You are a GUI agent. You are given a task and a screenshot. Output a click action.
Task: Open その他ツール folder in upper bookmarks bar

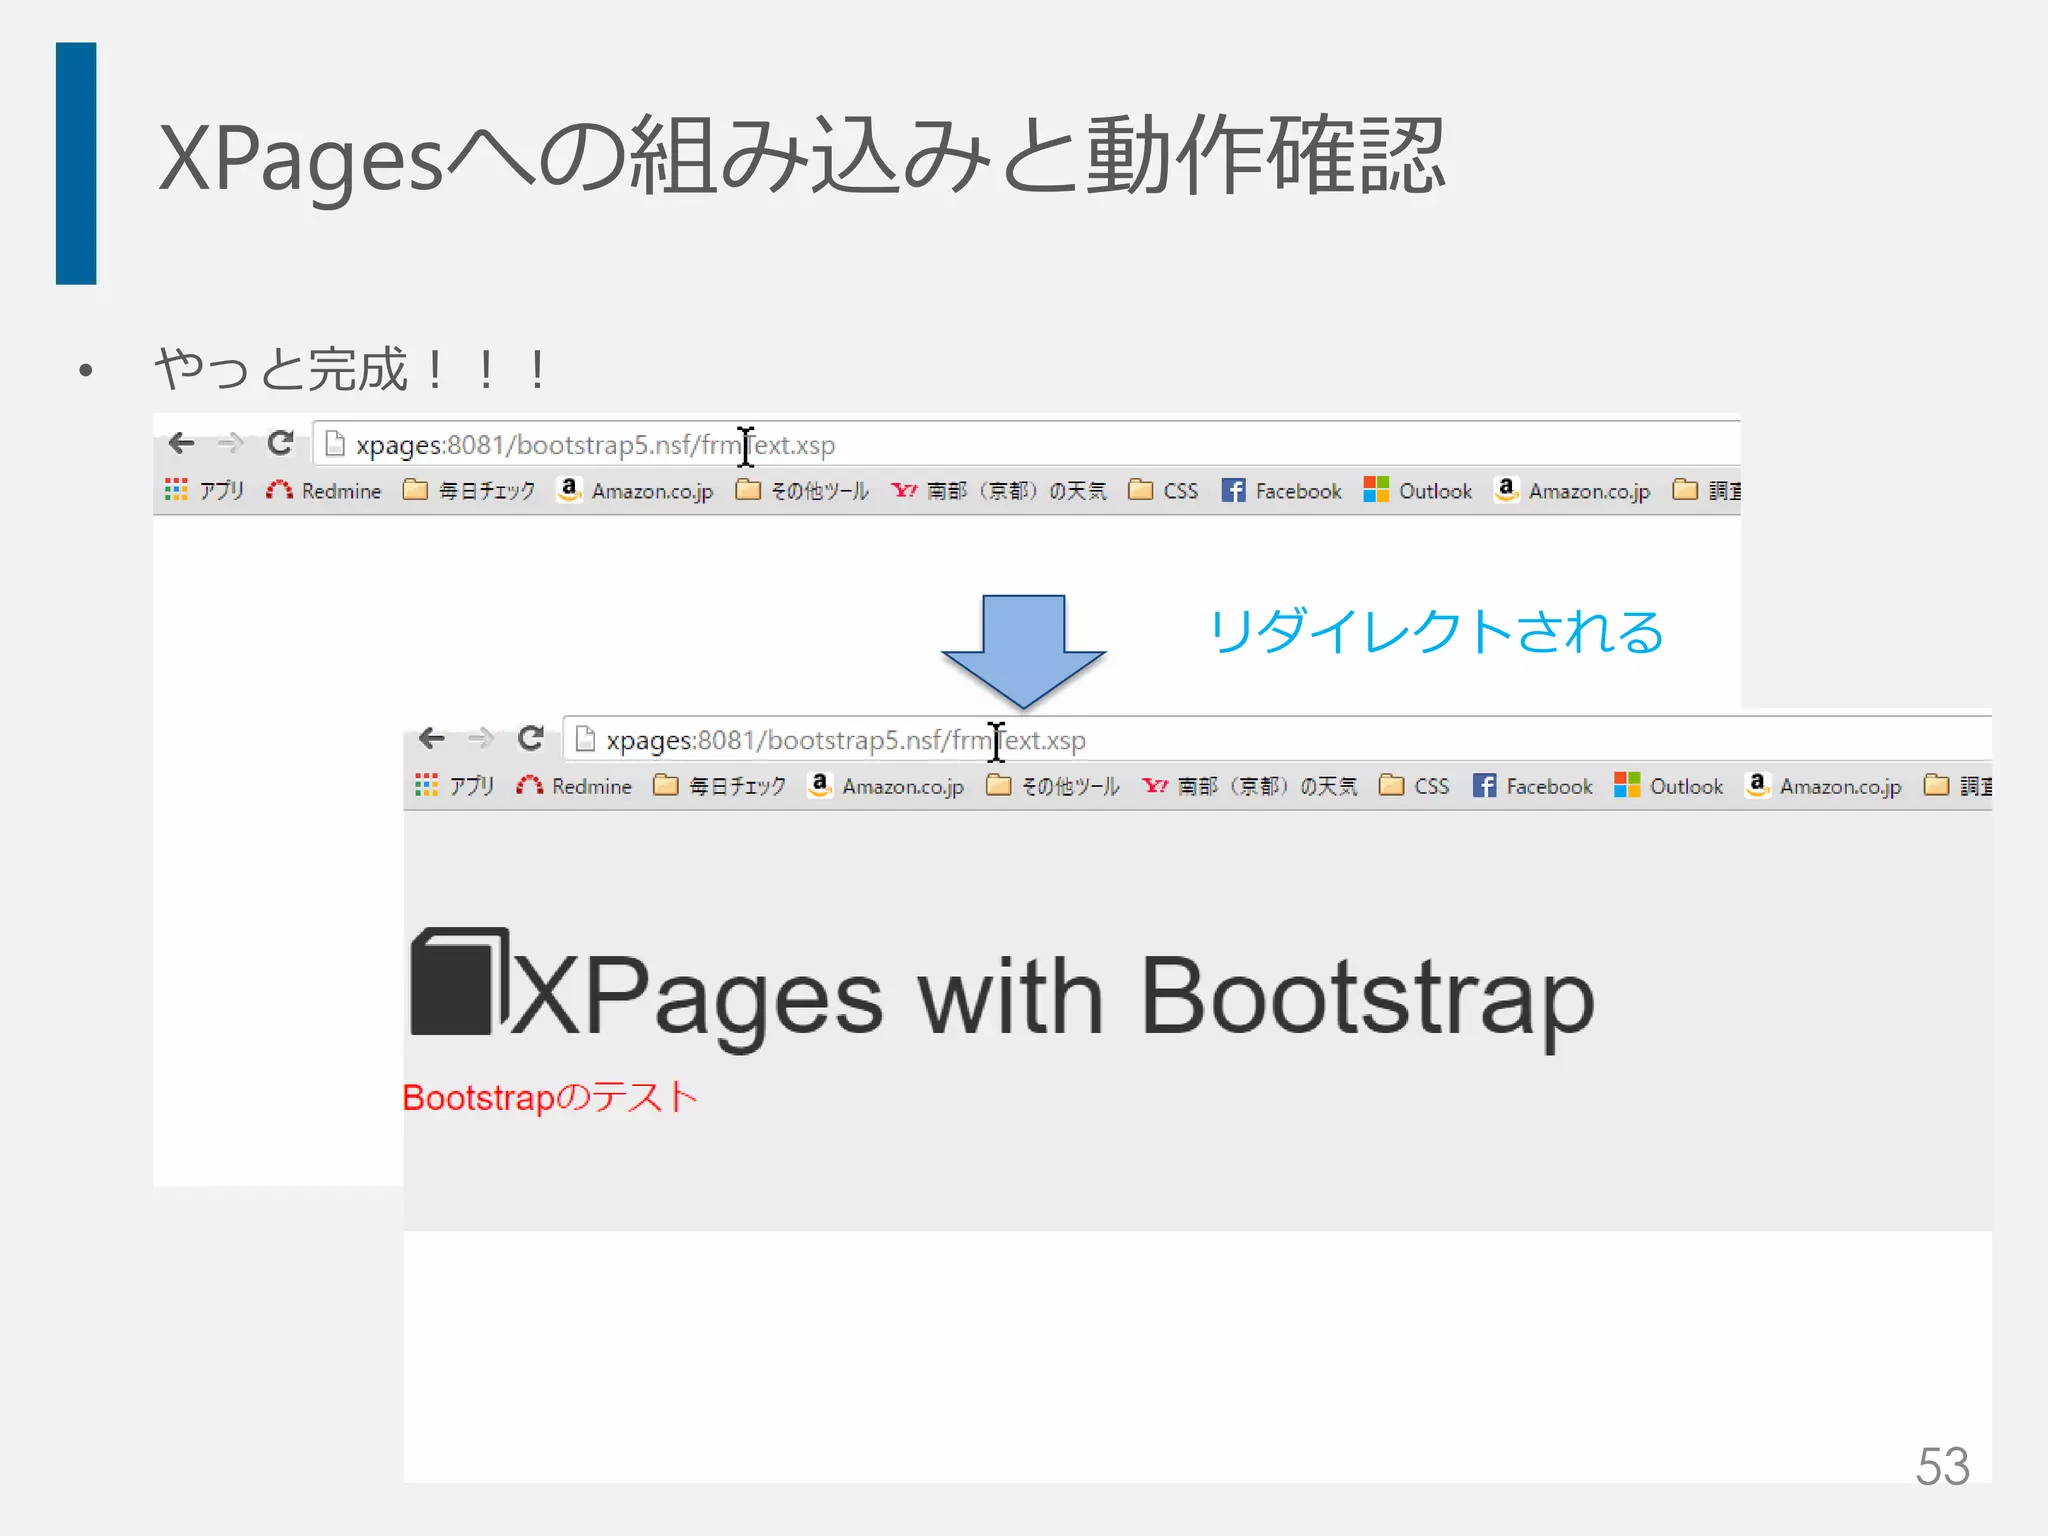tap(801, 490)
